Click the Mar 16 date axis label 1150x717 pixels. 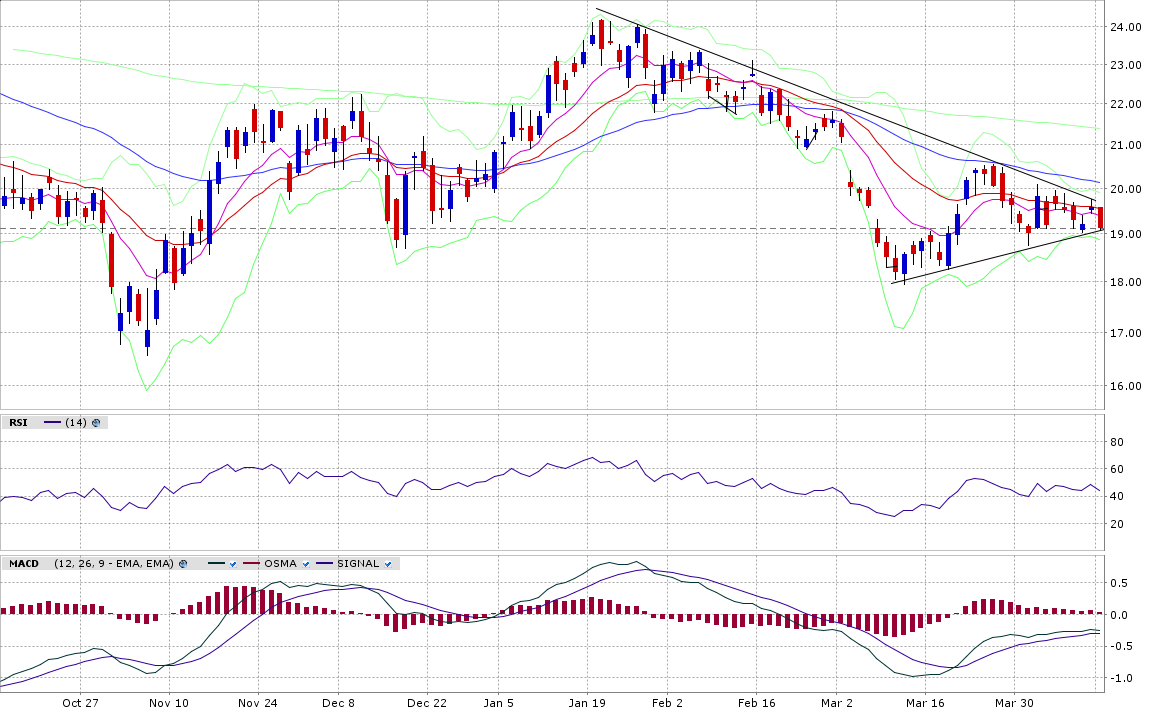coord(925,703)
